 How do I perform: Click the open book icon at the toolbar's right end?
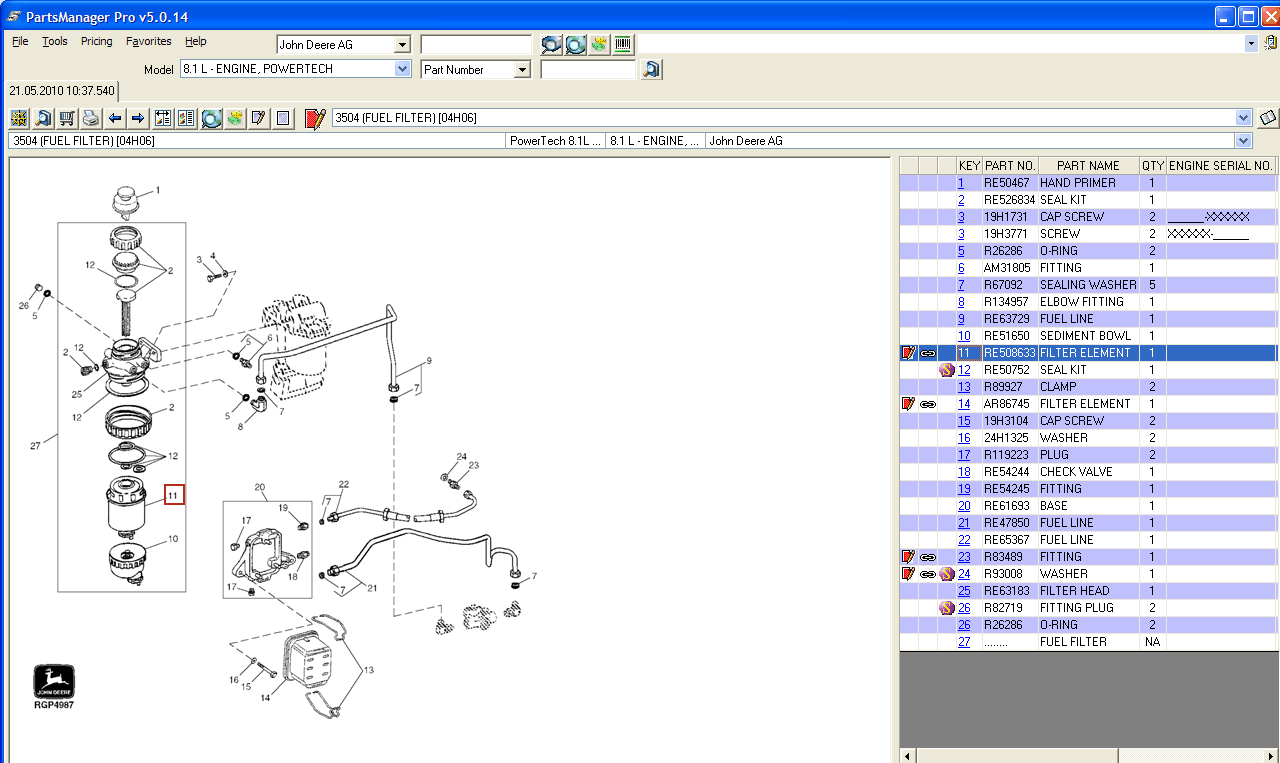pyautogui.click(x=1268, y=118)
